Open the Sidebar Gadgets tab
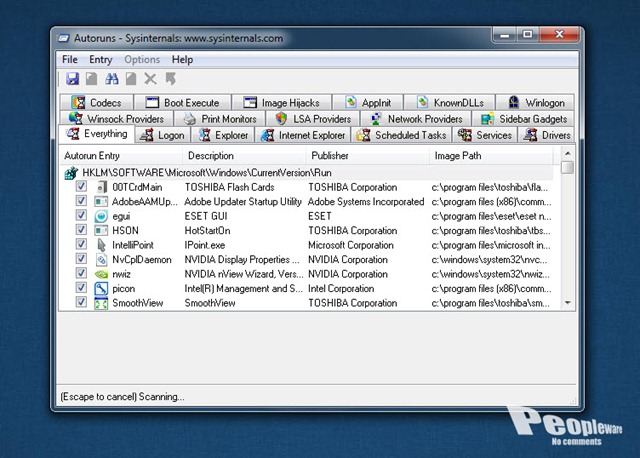Image resolution: width=640 pixels, height=458 pixels. click(x=523, y=119)
